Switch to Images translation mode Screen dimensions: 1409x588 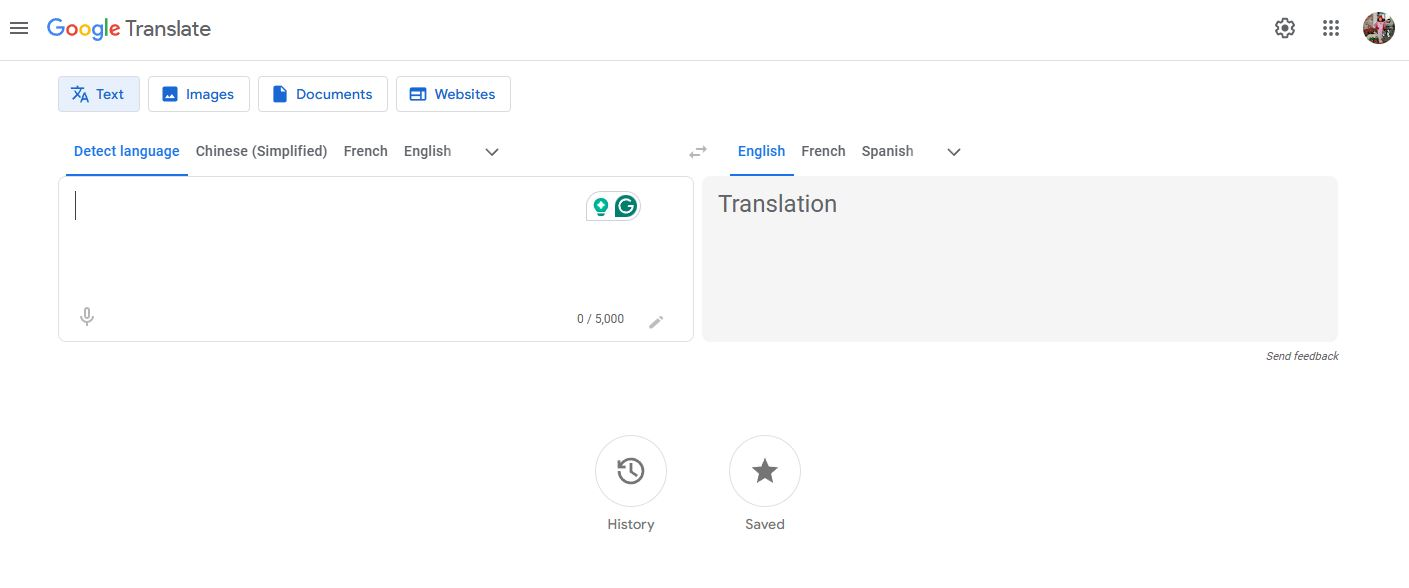198,94
